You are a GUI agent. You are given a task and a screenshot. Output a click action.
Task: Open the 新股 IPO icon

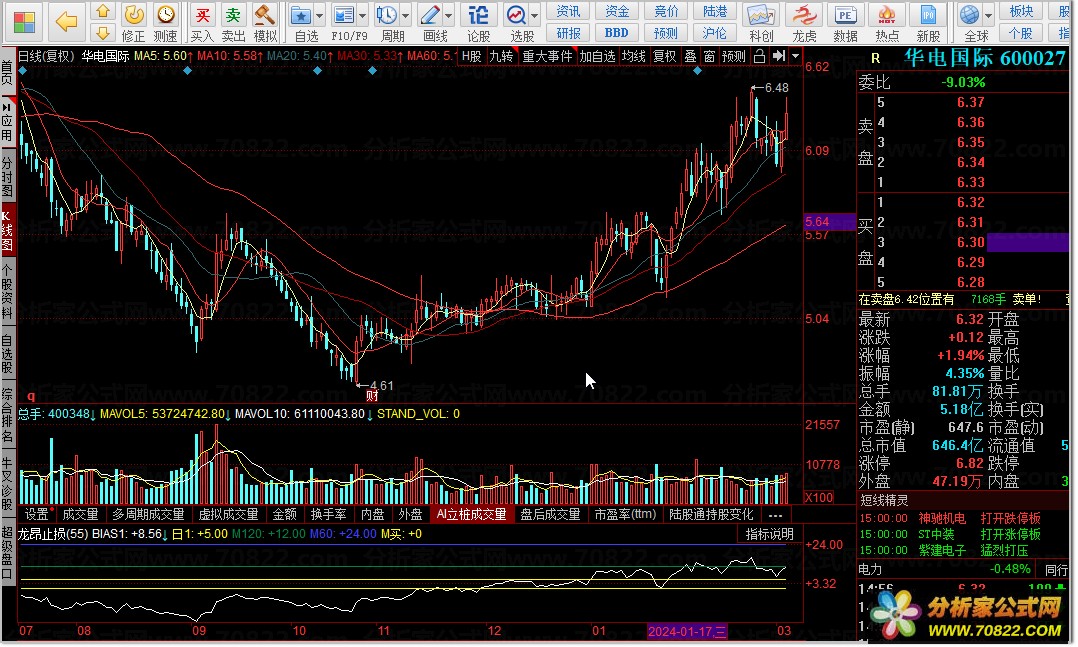point(928,22)
